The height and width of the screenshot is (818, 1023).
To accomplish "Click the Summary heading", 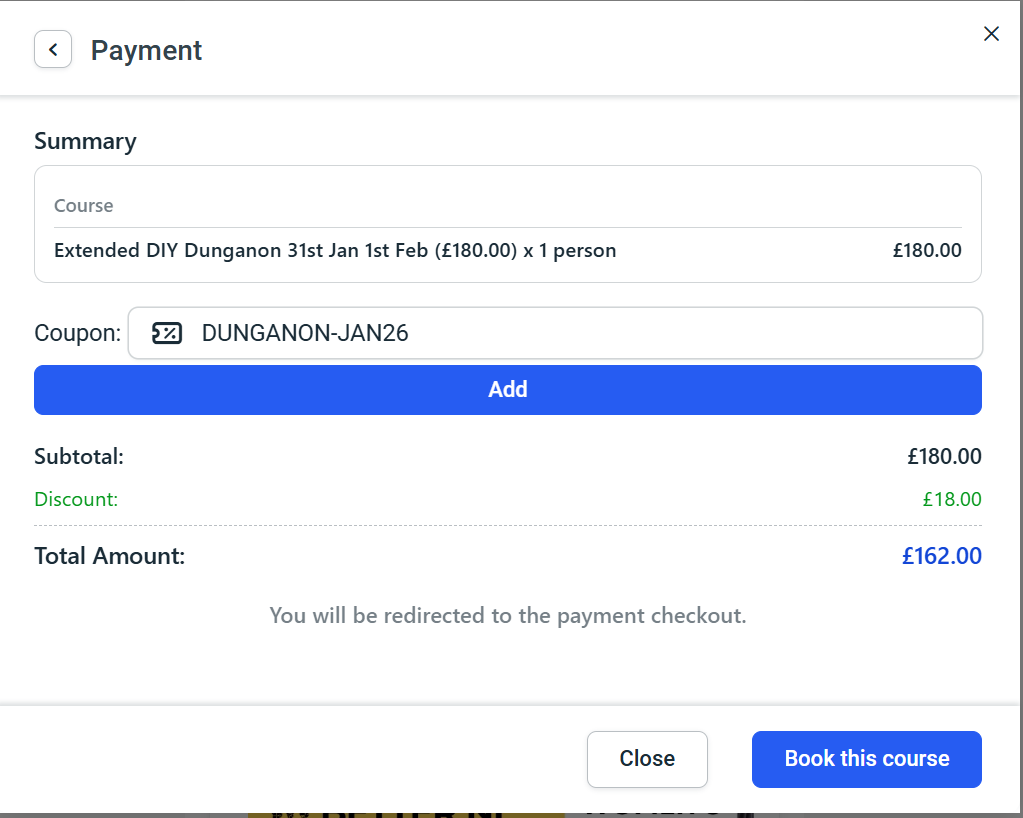I will [x=85, y=141].
